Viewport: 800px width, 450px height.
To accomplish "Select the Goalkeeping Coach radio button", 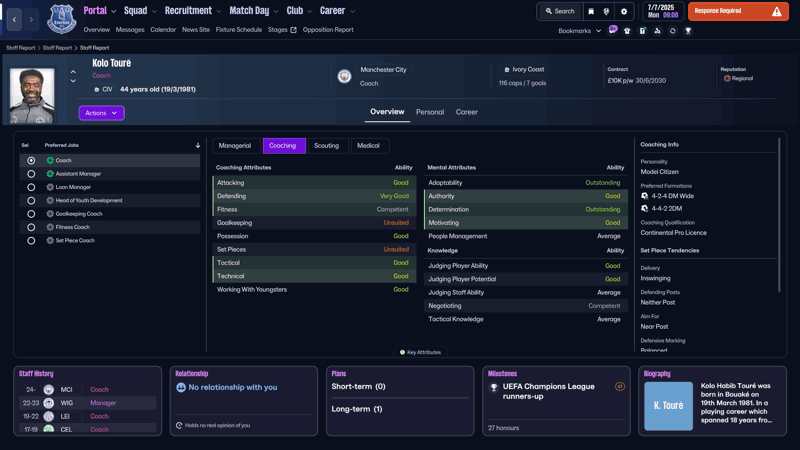I will coord(31,214).
